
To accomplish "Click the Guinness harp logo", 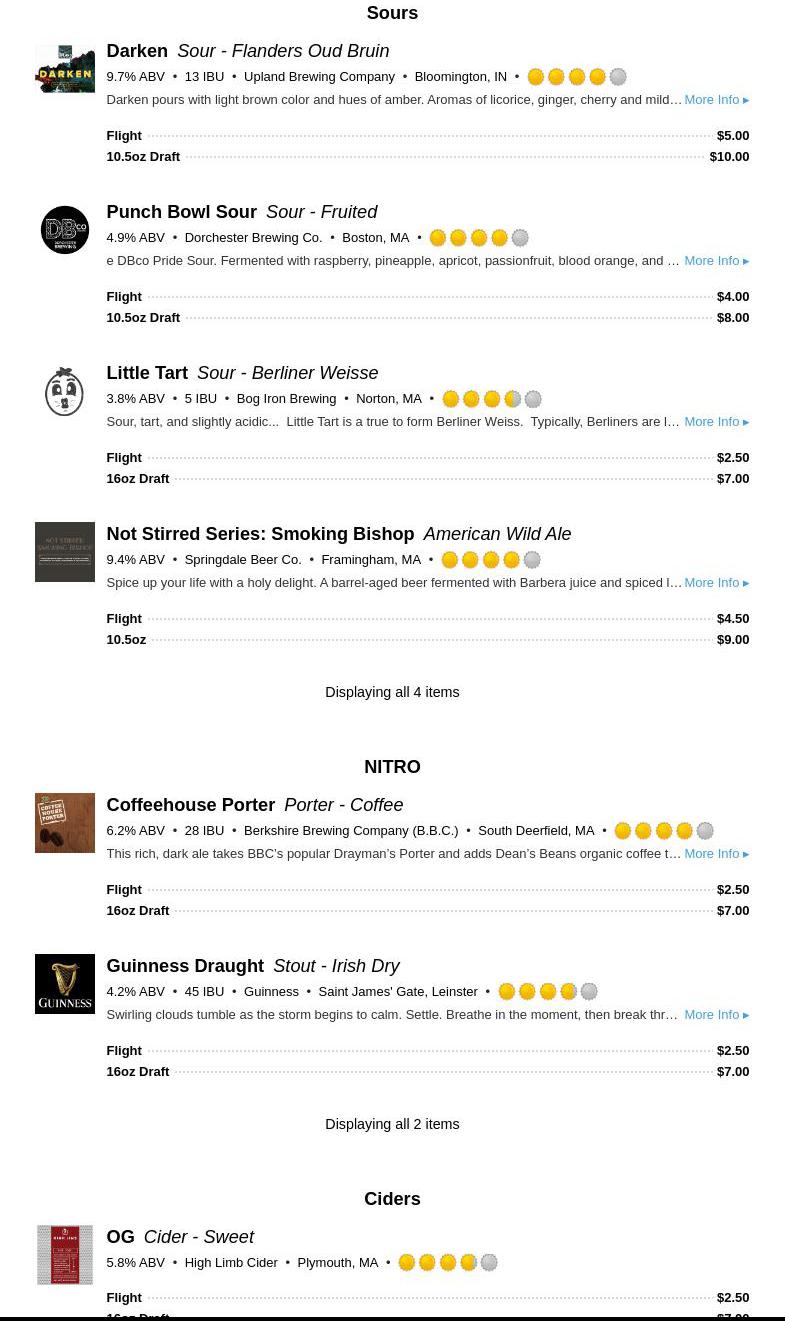I will click(65, 984).
